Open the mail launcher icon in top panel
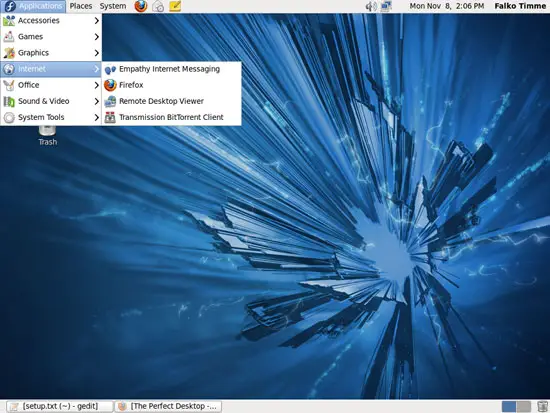 point(158,6)
